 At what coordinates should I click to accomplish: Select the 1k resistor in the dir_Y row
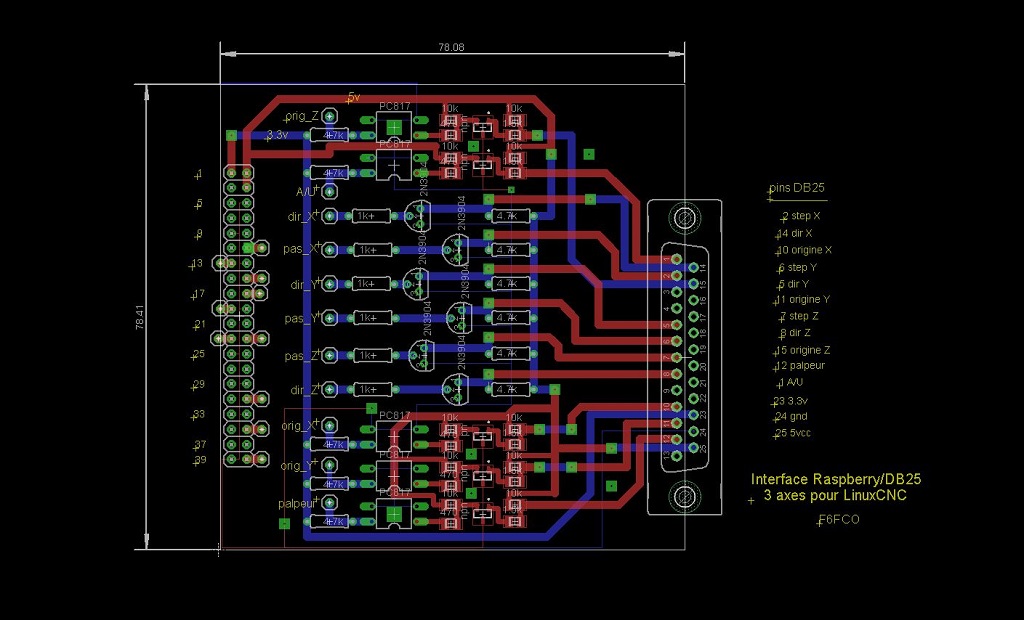click(x=372, y=284)
